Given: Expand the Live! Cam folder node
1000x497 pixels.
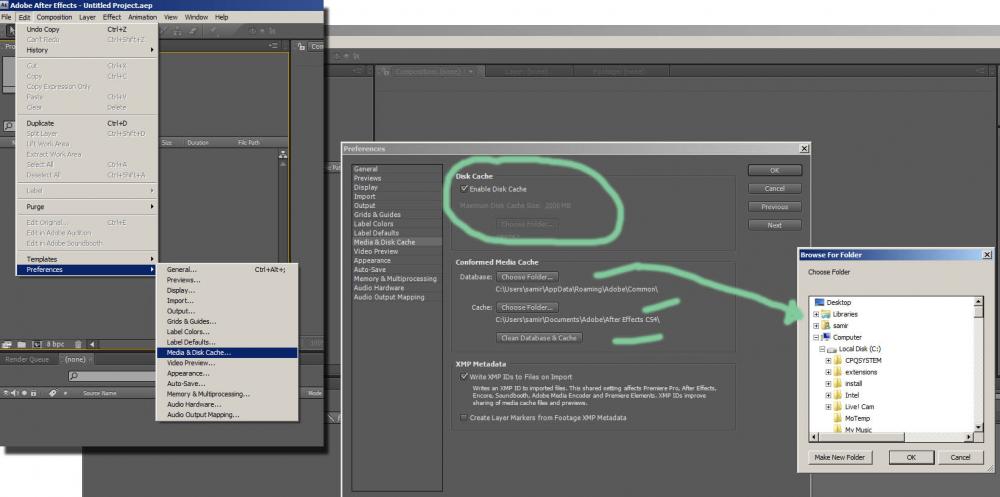Looking at the screenshot, I should pyautogui.click(x=828, y=406).
